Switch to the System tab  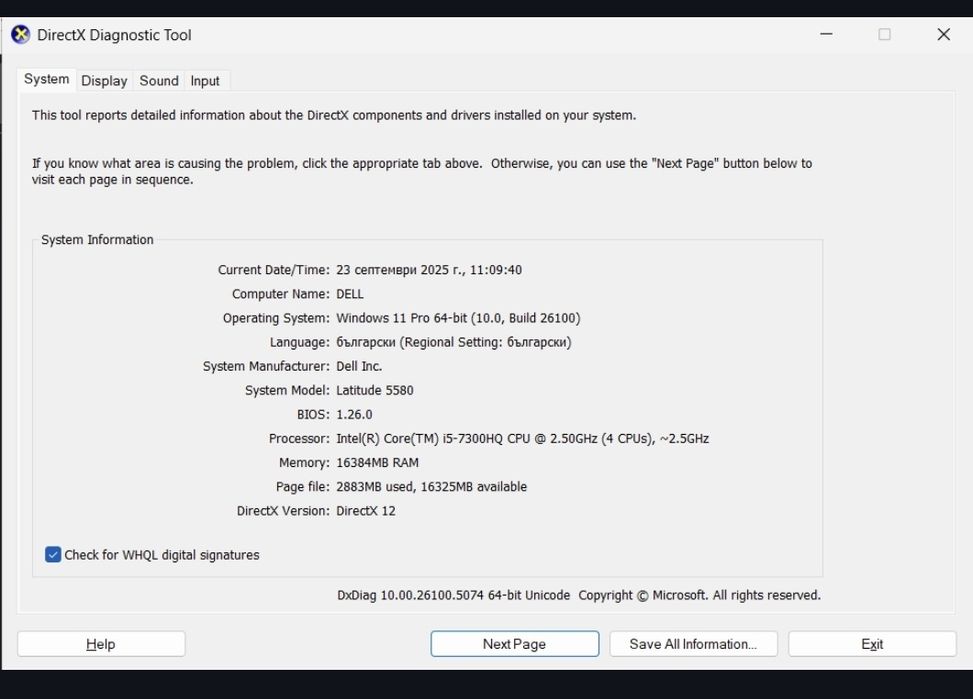click(47, 79)
